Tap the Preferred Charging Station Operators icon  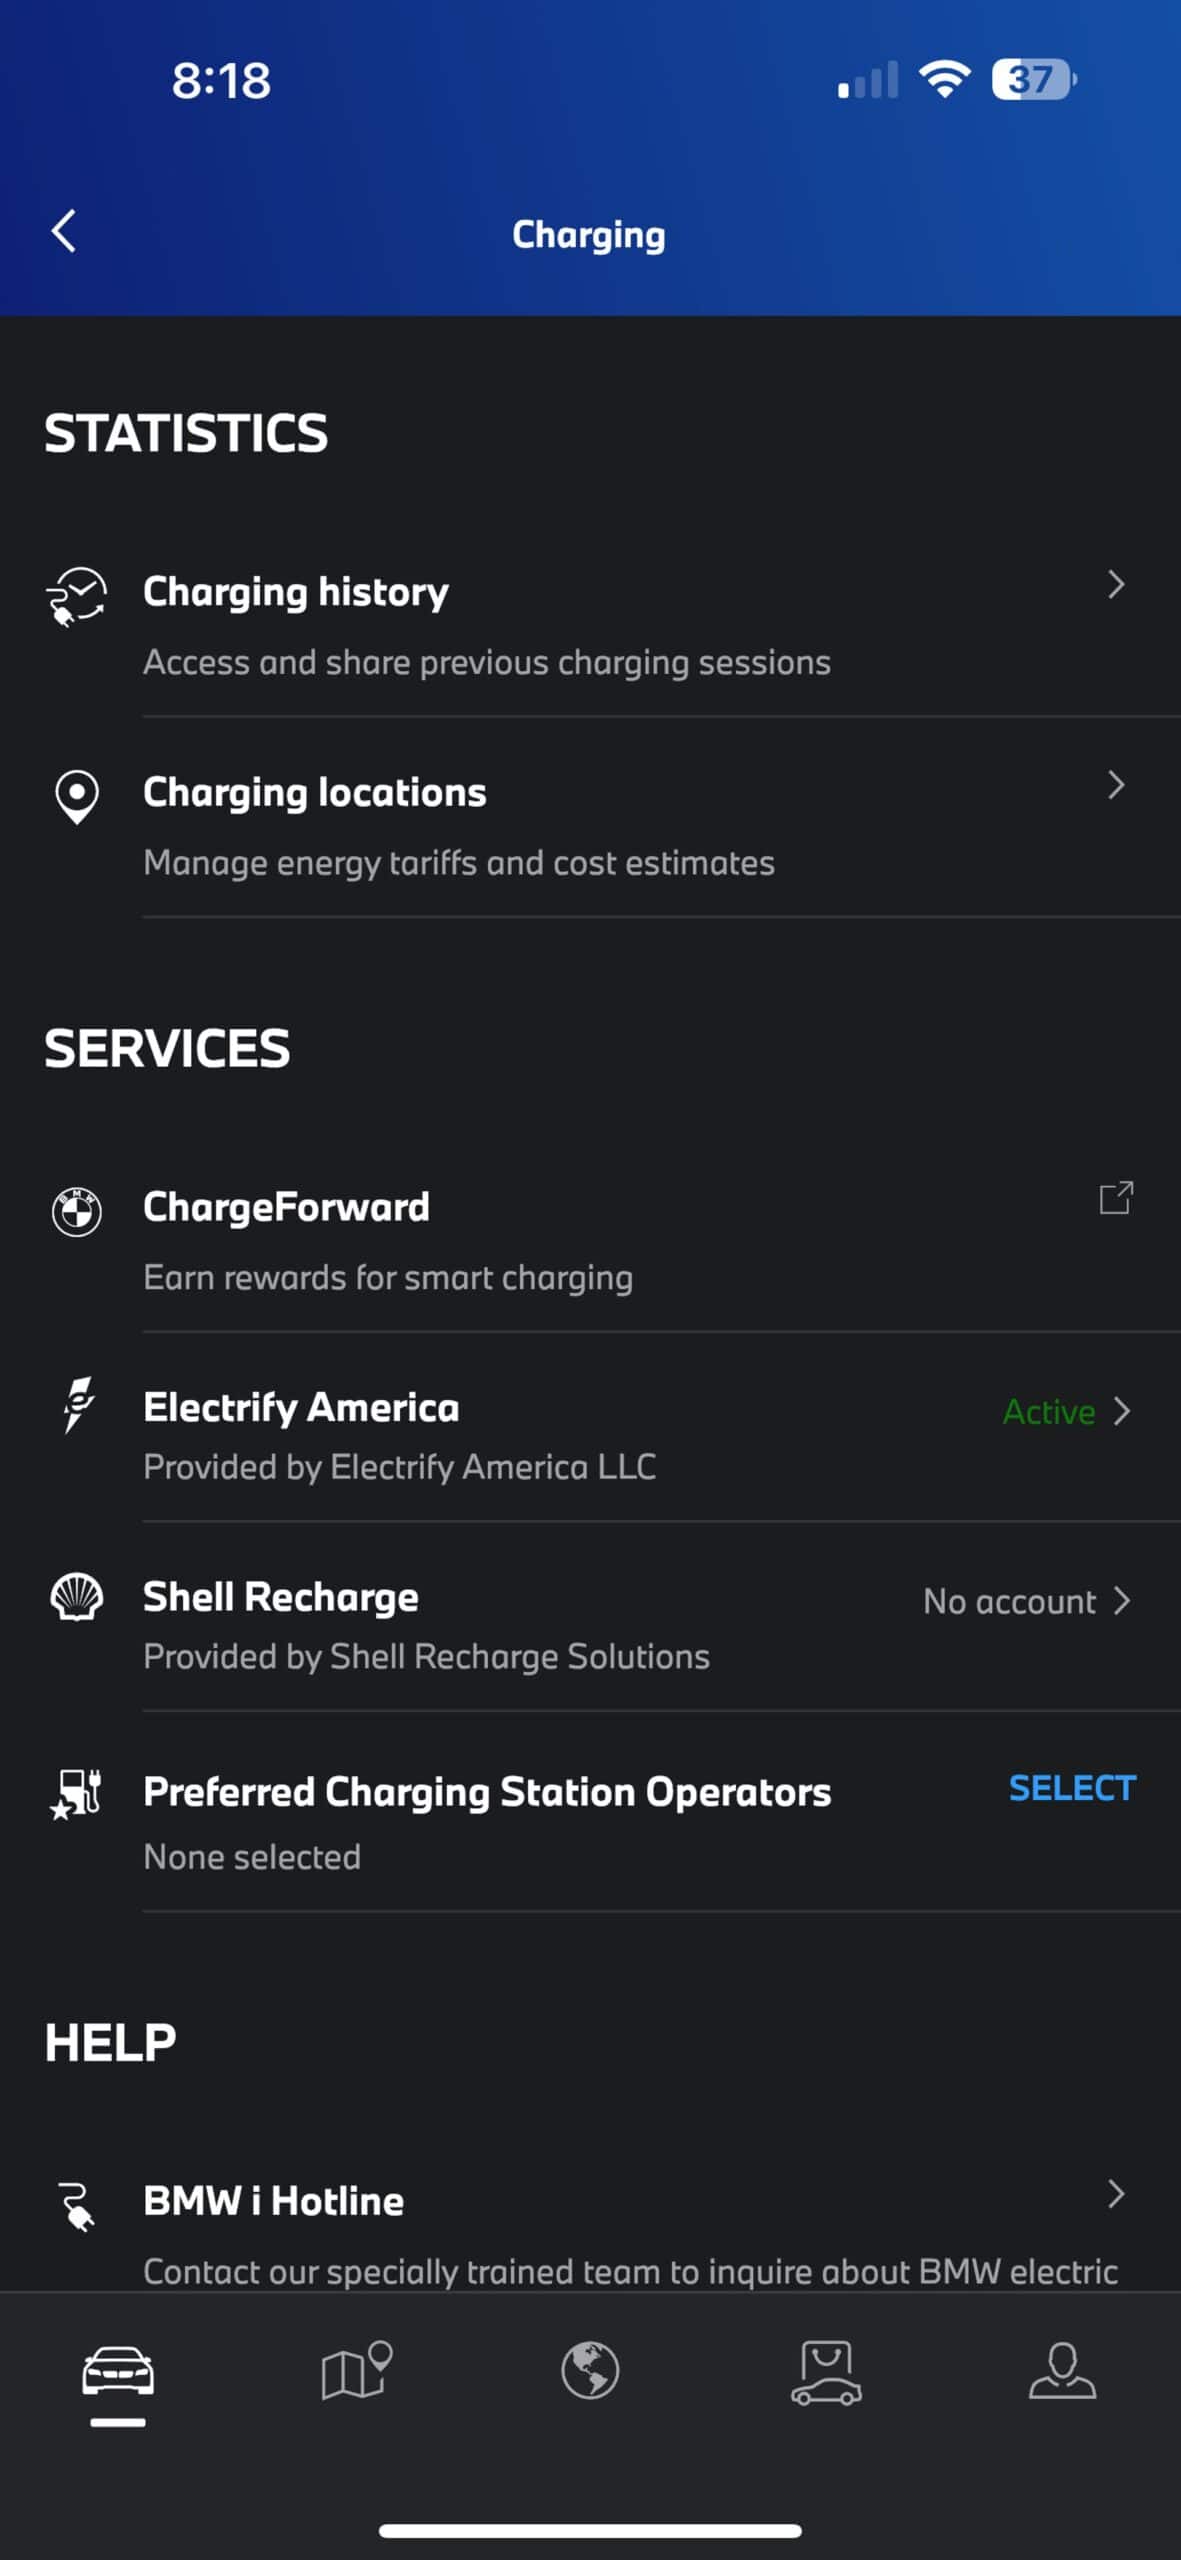coord(77,1794)
